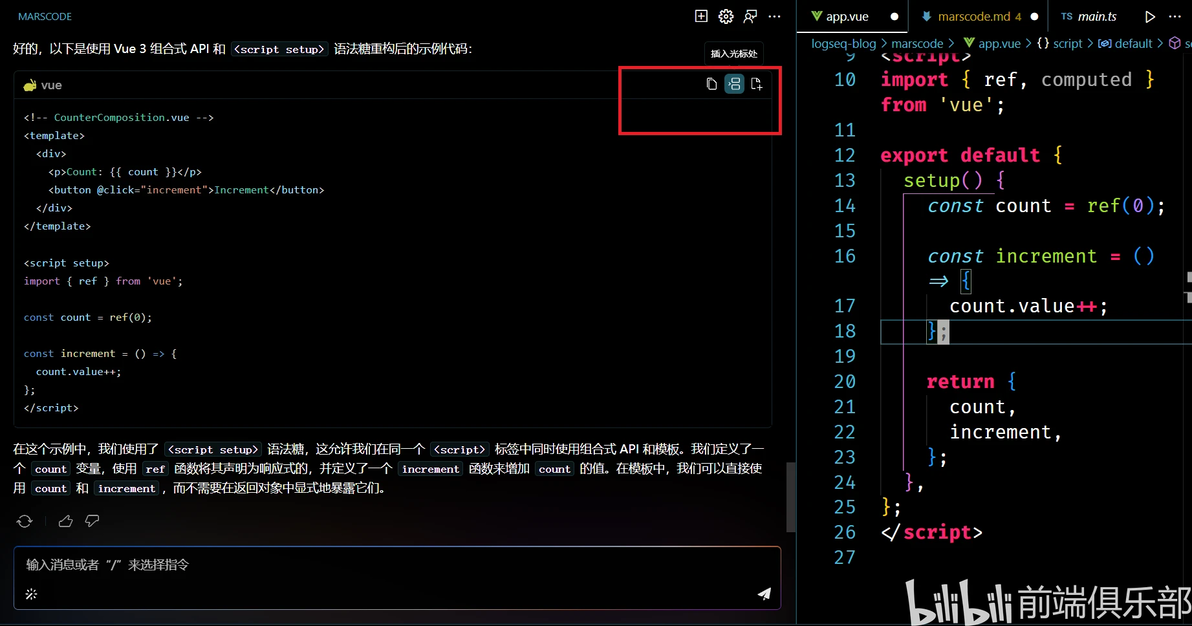Regenerate the assistant response
Viewport: 1192px width, 626px height.
click(24, 521)
